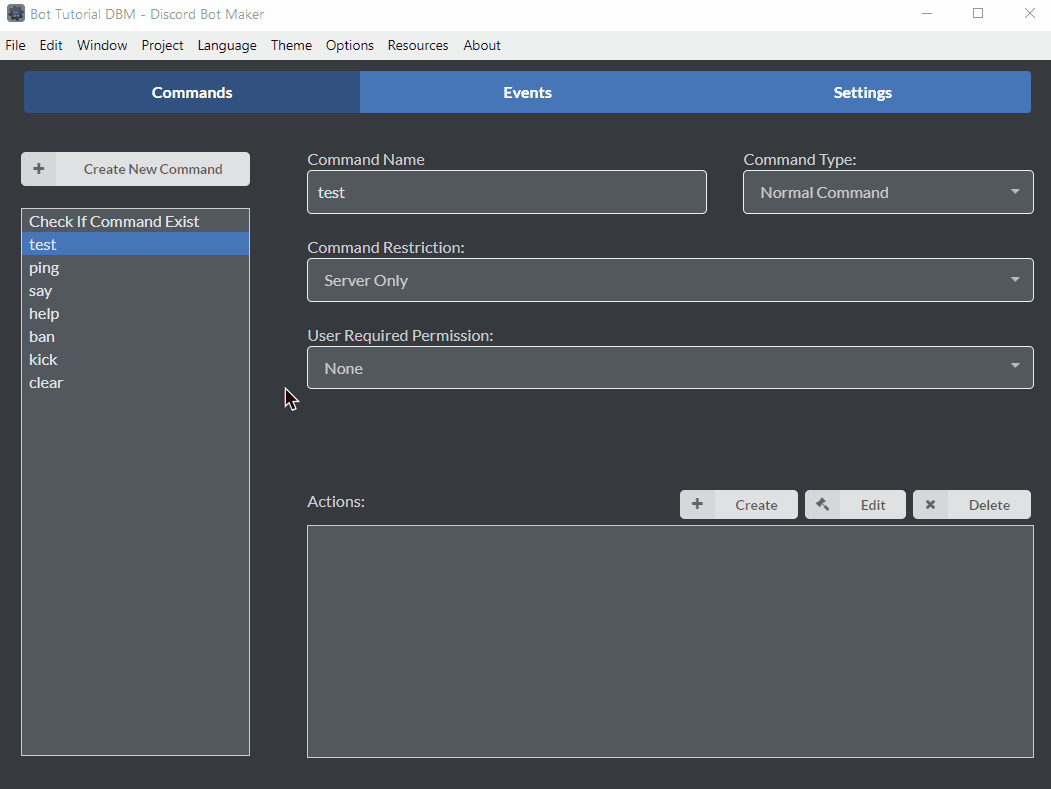
Task: Open the Resources menu
Action: coord(418,46)
